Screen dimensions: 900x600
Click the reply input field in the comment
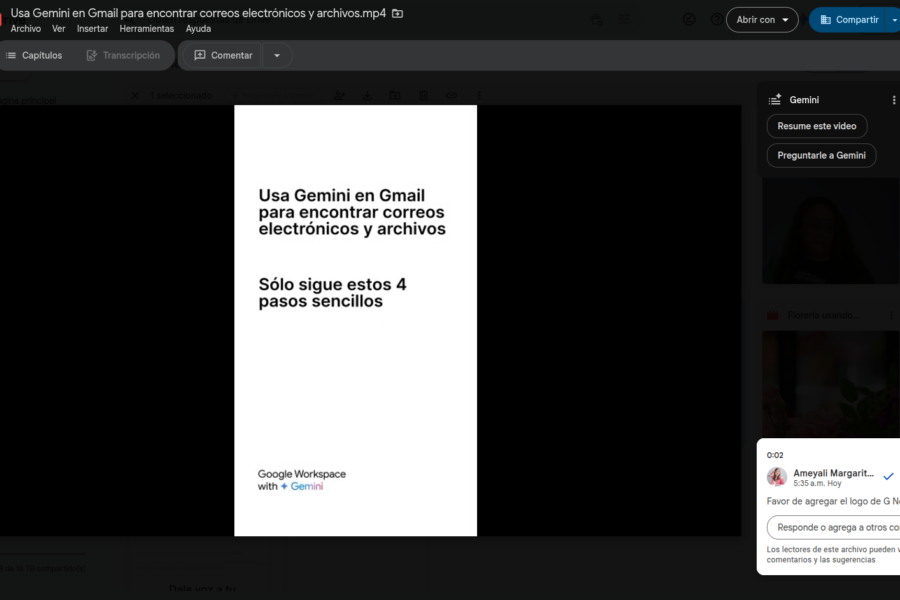point(833,527)
